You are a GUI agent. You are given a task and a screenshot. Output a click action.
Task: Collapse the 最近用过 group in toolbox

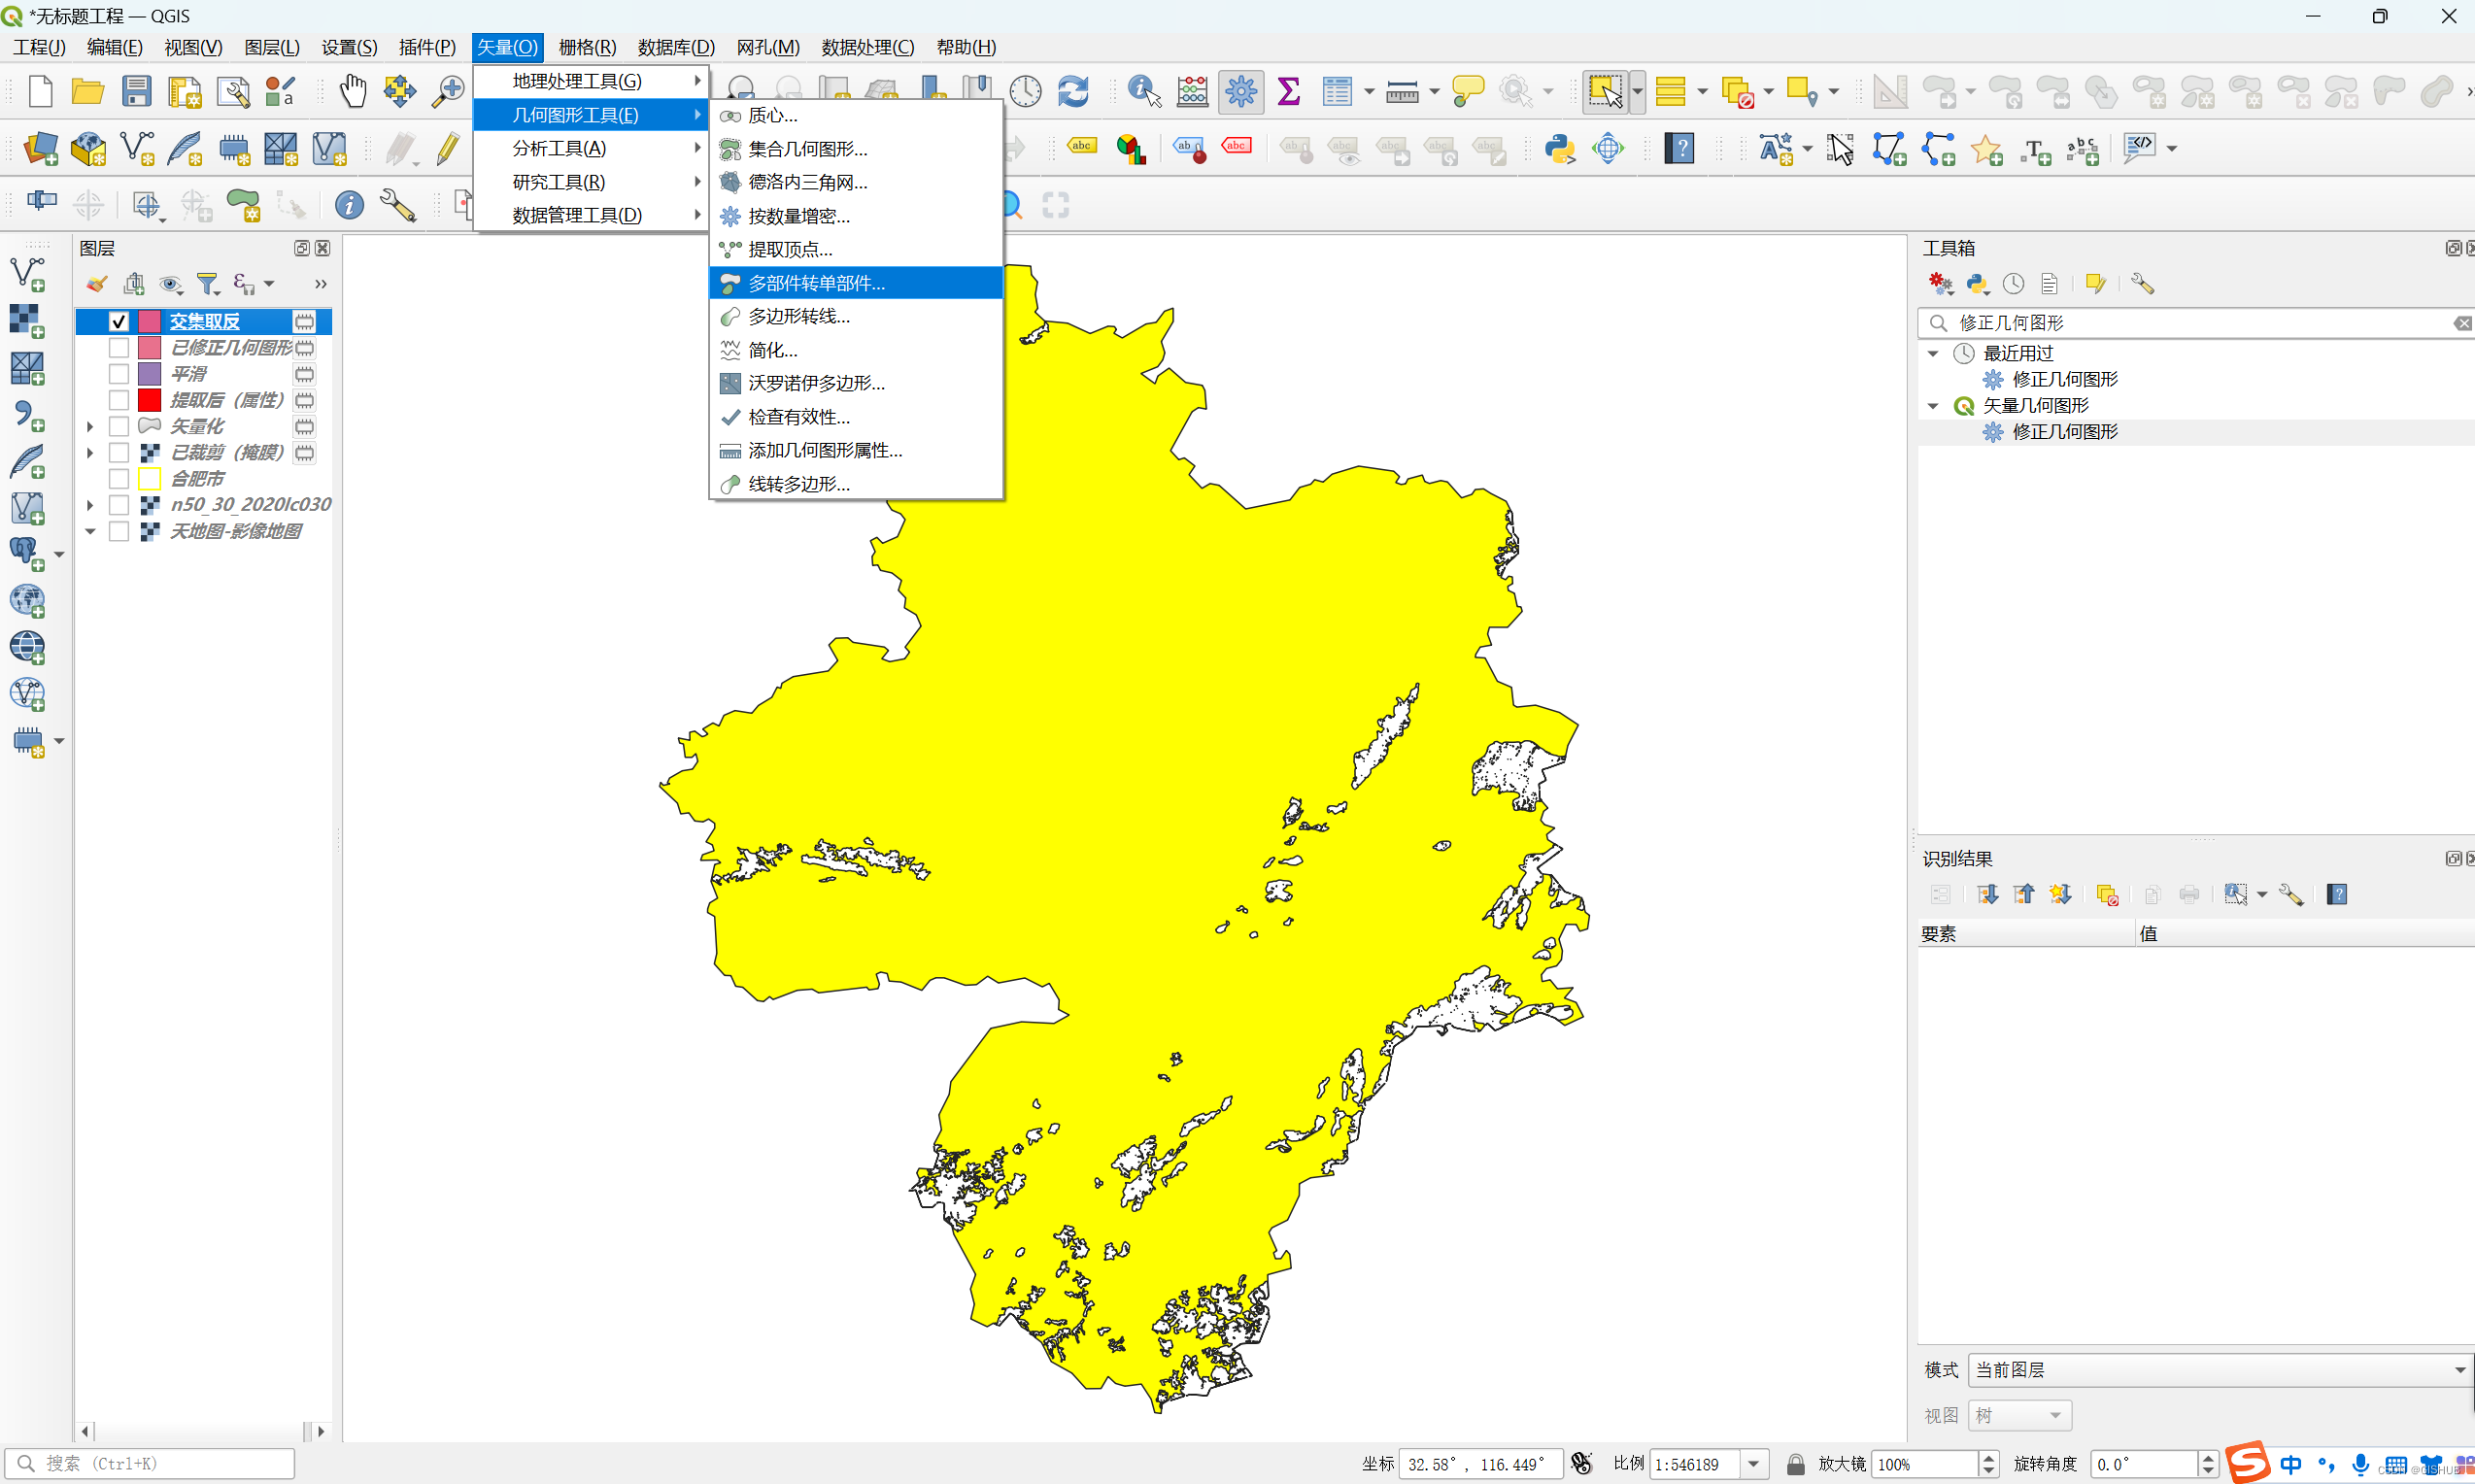[1933, 353]
